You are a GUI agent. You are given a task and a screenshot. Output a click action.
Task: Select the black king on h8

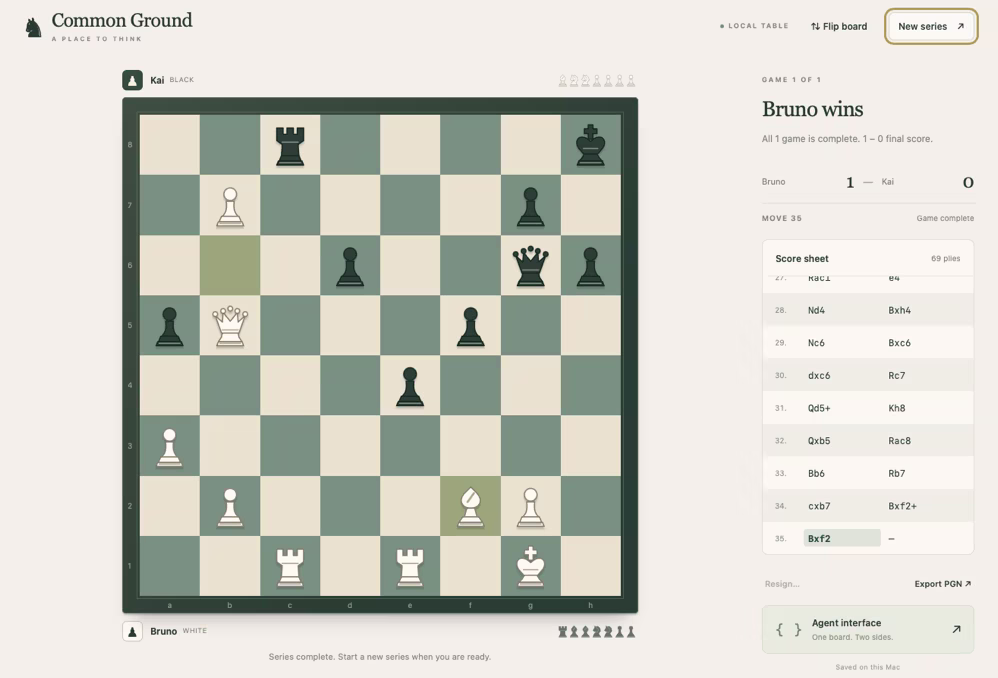(591, 146)
